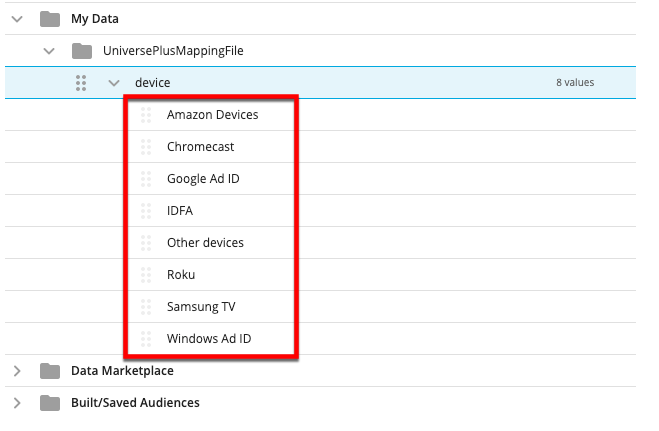This screenshot has height=431, width=659.
Task: Click the Built/Saved Audiences folder icon
Action: coord(50,403)
